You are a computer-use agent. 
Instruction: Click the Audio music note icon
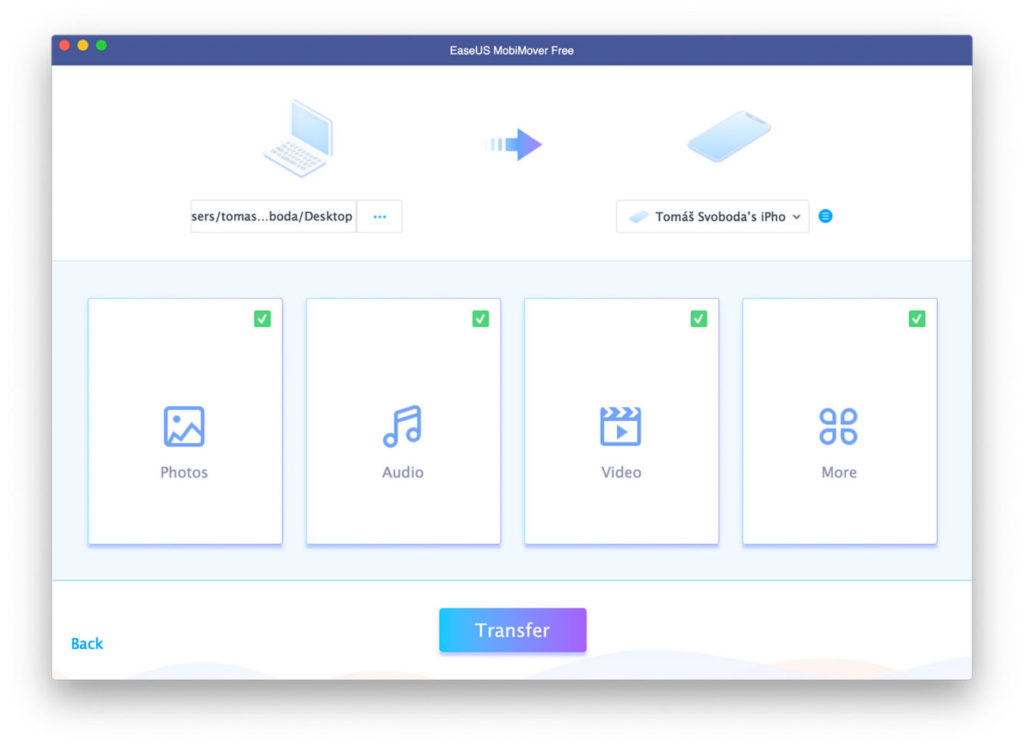click(x=402, y=426)
